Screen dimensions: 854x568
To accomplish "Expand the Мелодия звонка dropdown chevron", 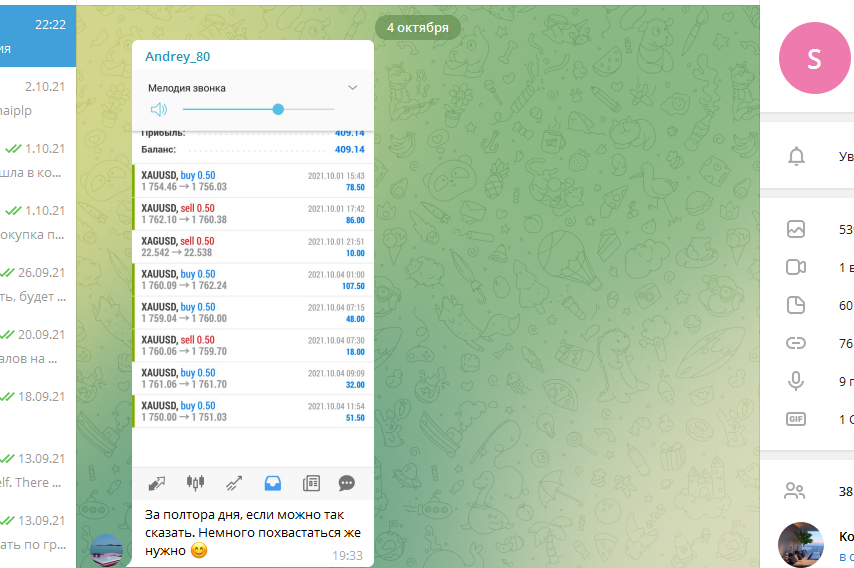I will pos(352,88).
